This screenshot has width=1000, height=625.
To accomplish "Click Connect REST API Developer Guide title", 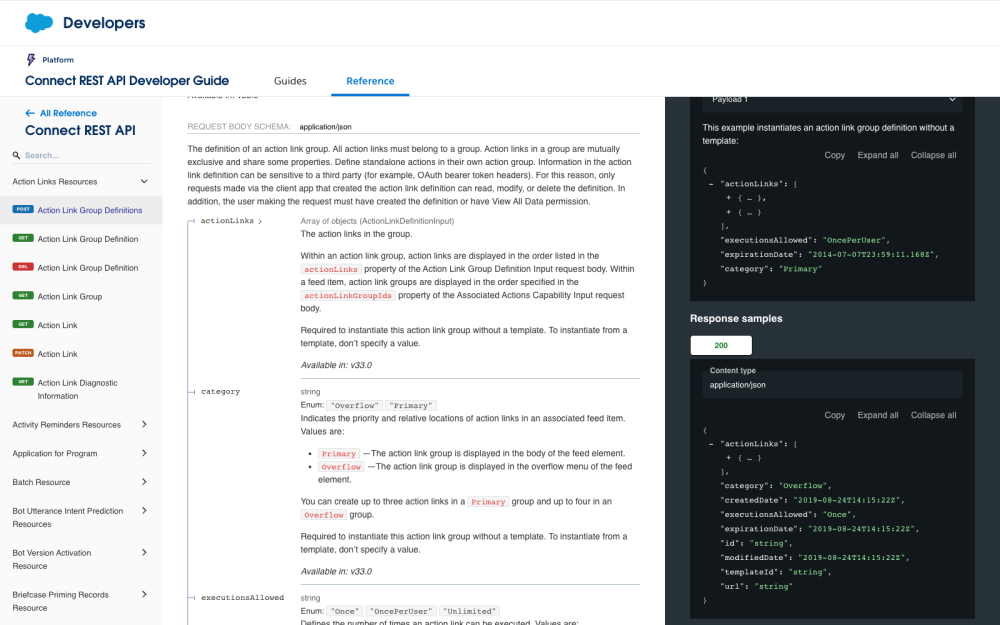I will (x=127, y=80).
